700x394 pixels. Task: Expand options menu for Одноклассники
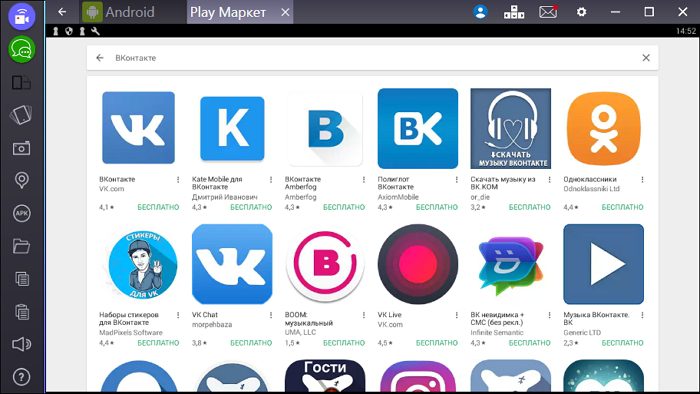pyautogui.click(x=642, y=180)
